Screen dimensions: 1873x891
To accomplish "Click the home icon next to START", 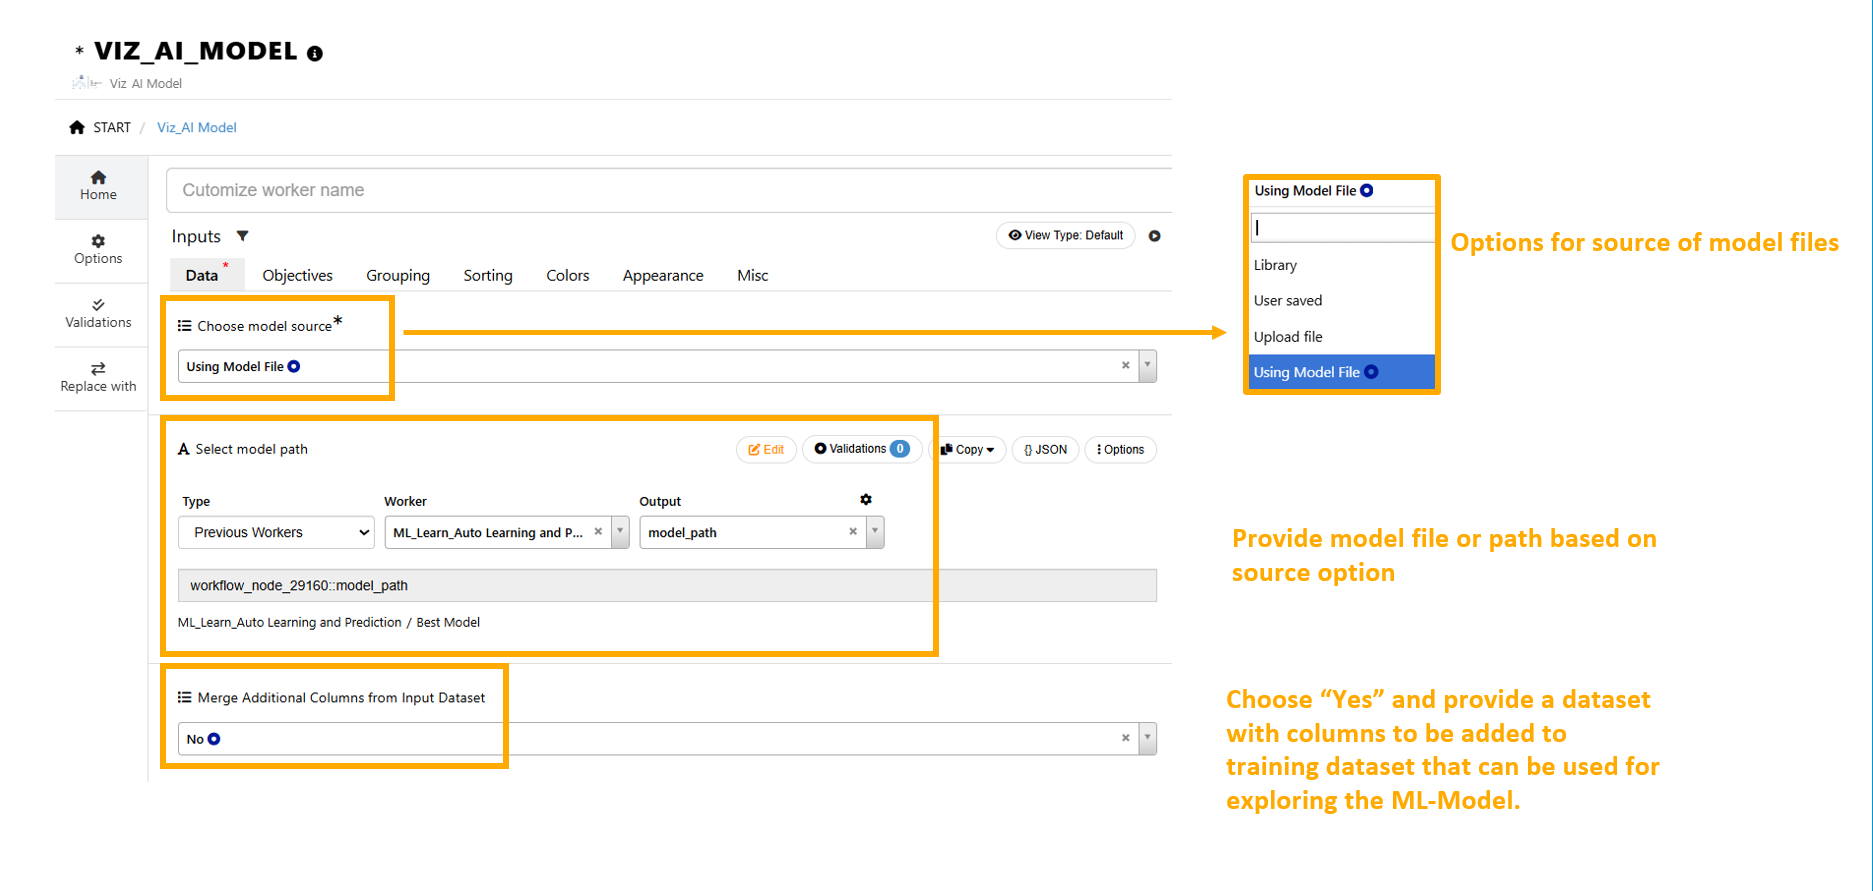I will (x=77, y=127).
